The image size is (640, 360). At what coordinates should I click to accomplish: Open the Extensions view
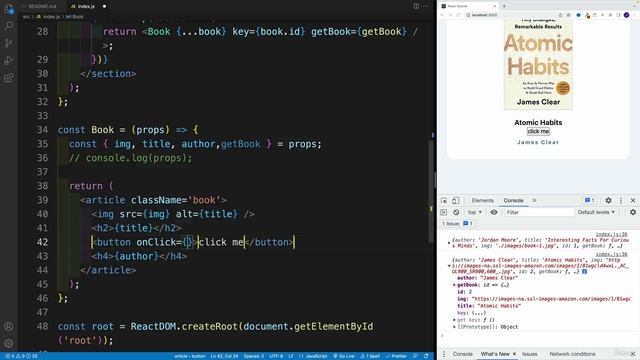[9, 78]
